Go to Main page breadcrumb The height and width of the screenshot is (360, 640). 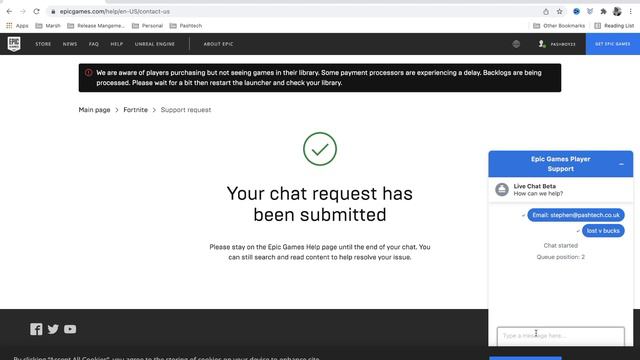pos(94,110)
